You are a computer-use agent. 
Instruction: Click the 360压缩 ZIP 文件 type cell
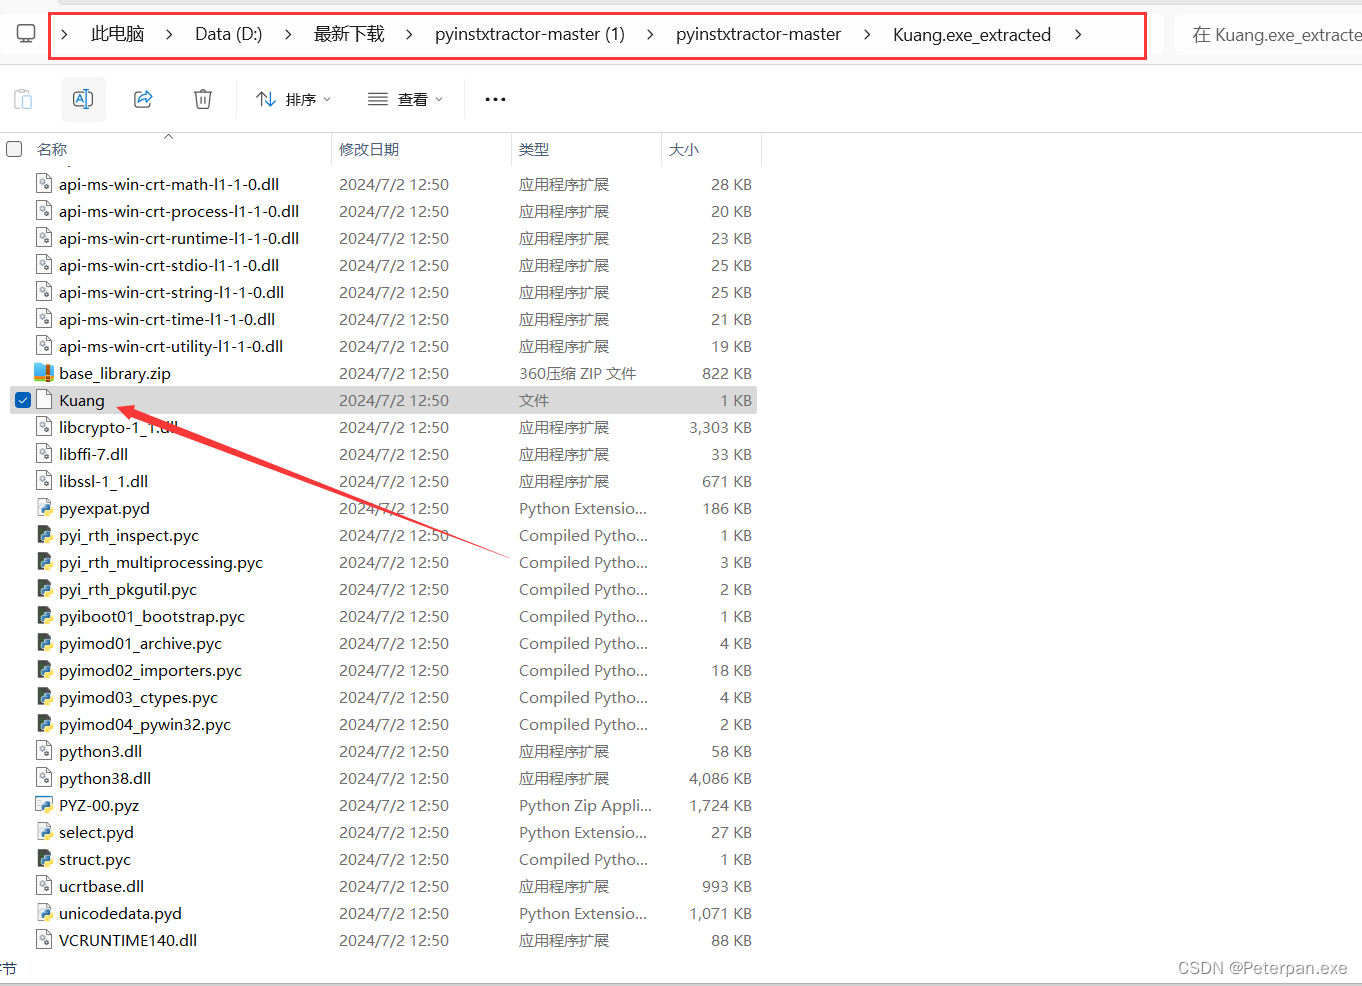coord(578,373)
